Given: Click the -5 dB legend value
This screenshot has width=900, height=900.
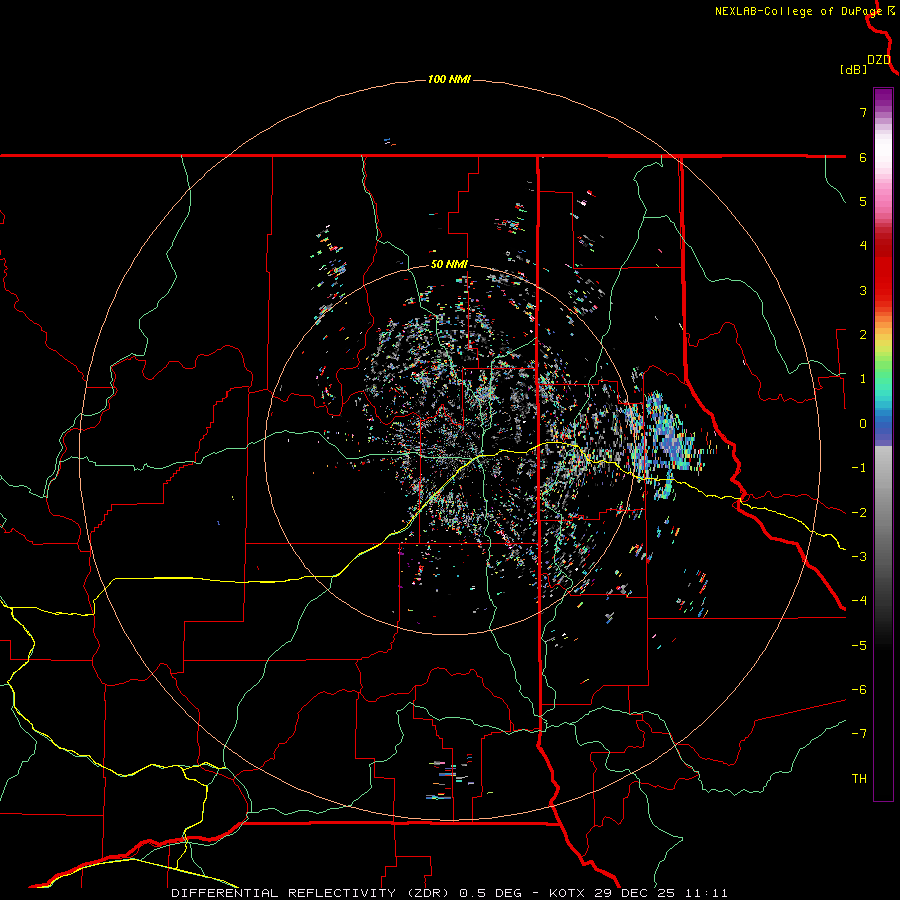Looking at the screenshot, I should coord(859,646).
